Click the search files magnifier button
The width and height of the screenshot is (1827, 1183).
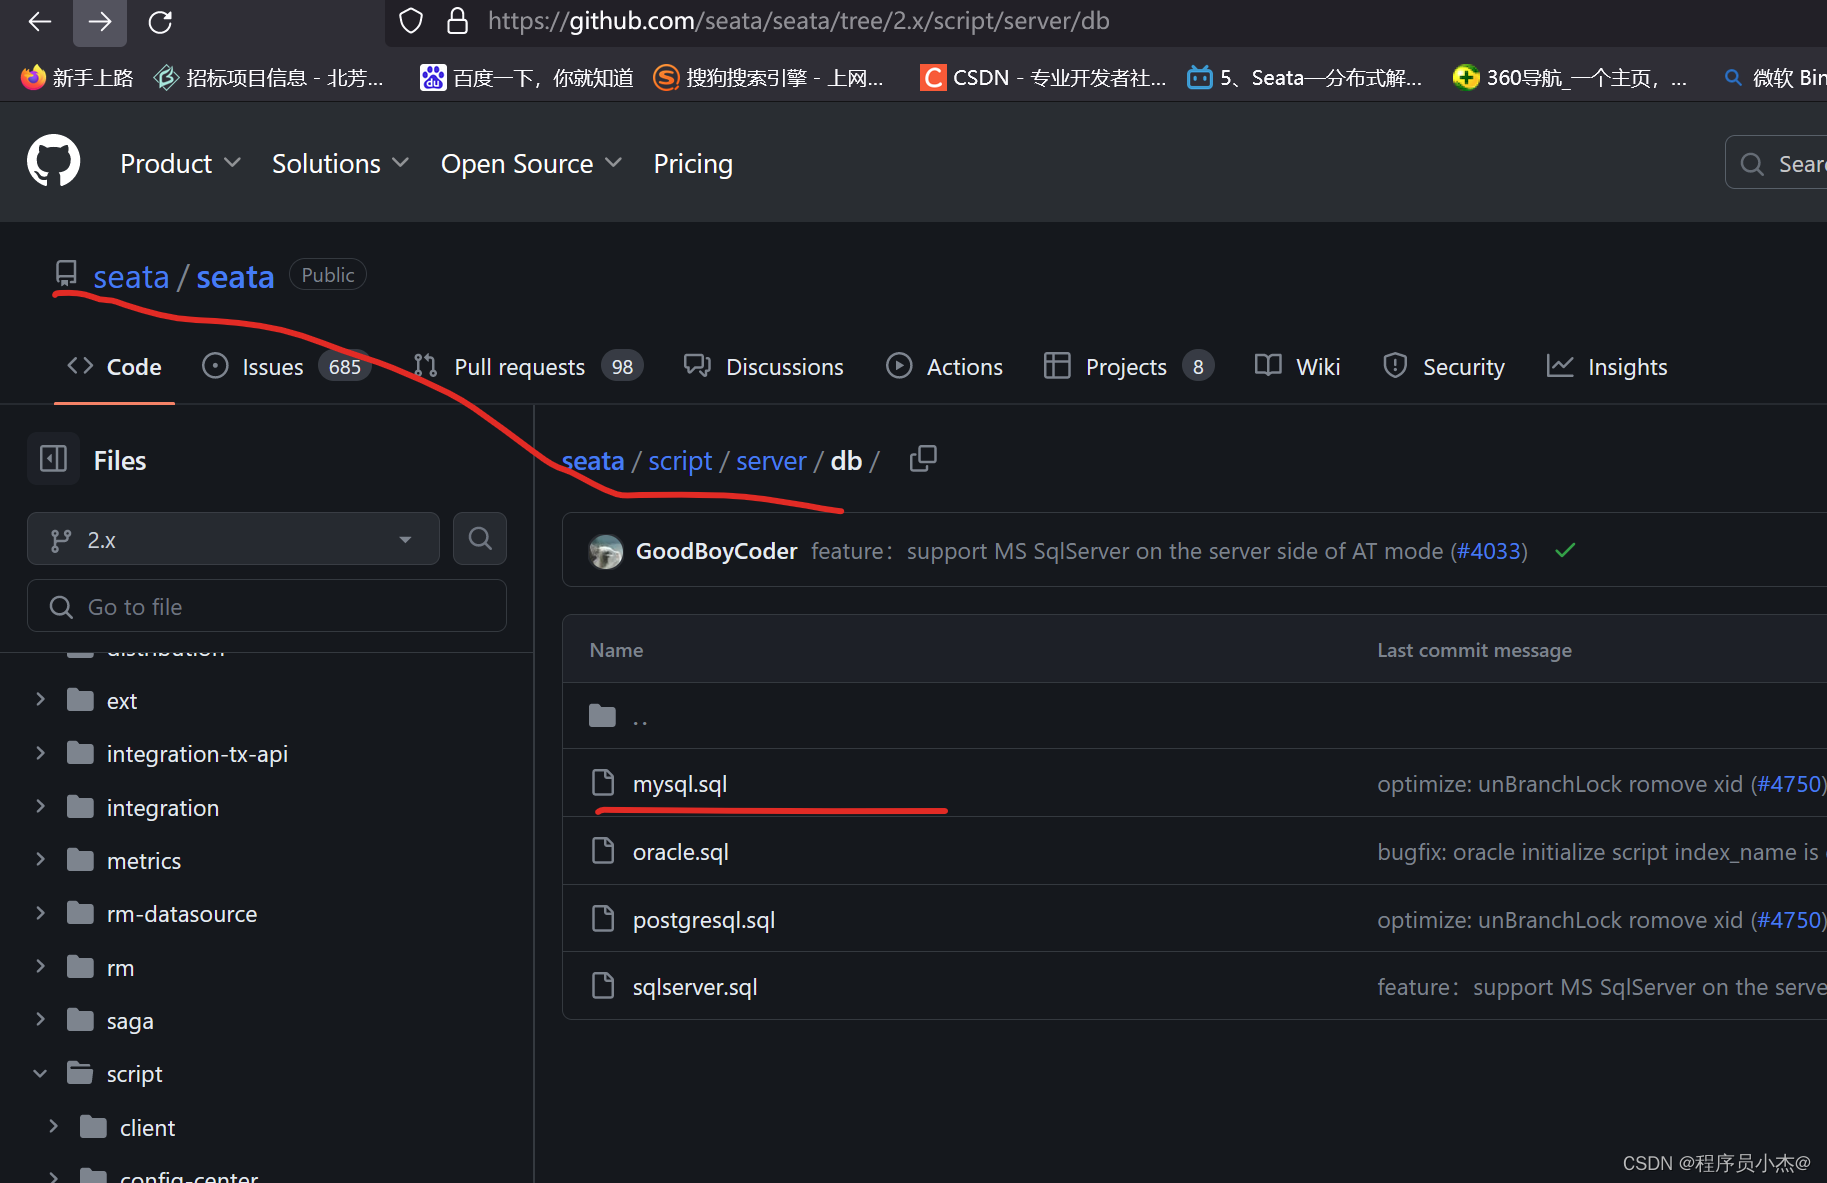(x=480, y=539)
